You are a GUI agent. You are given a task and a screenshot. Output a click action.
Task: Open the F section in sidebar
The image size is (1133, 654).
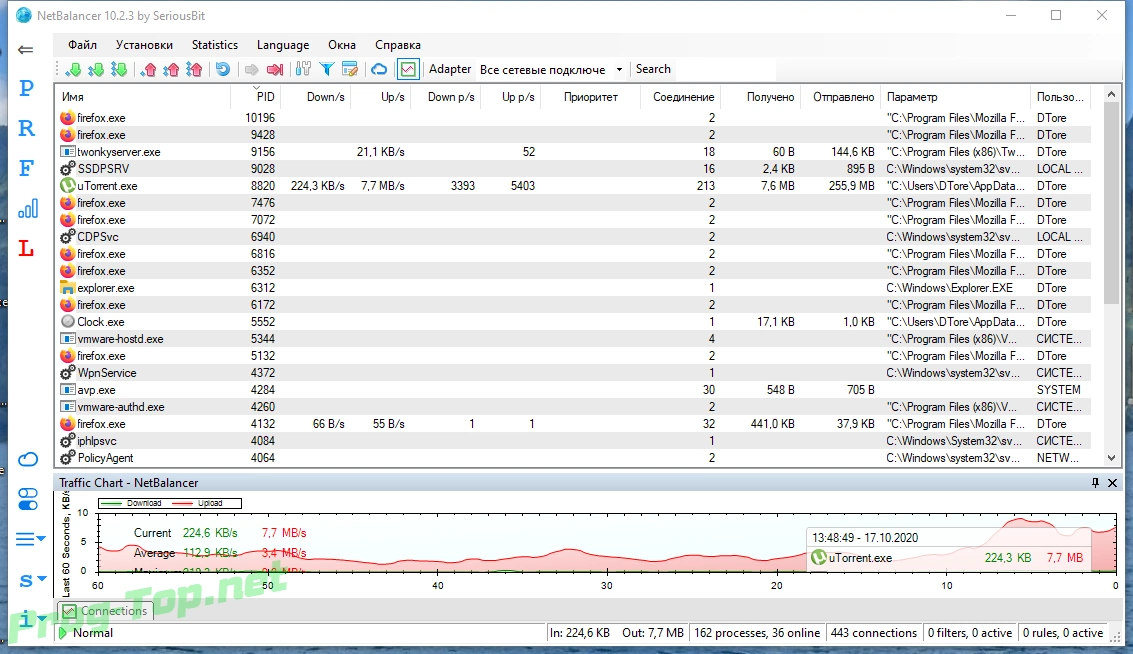coord(26,168)
